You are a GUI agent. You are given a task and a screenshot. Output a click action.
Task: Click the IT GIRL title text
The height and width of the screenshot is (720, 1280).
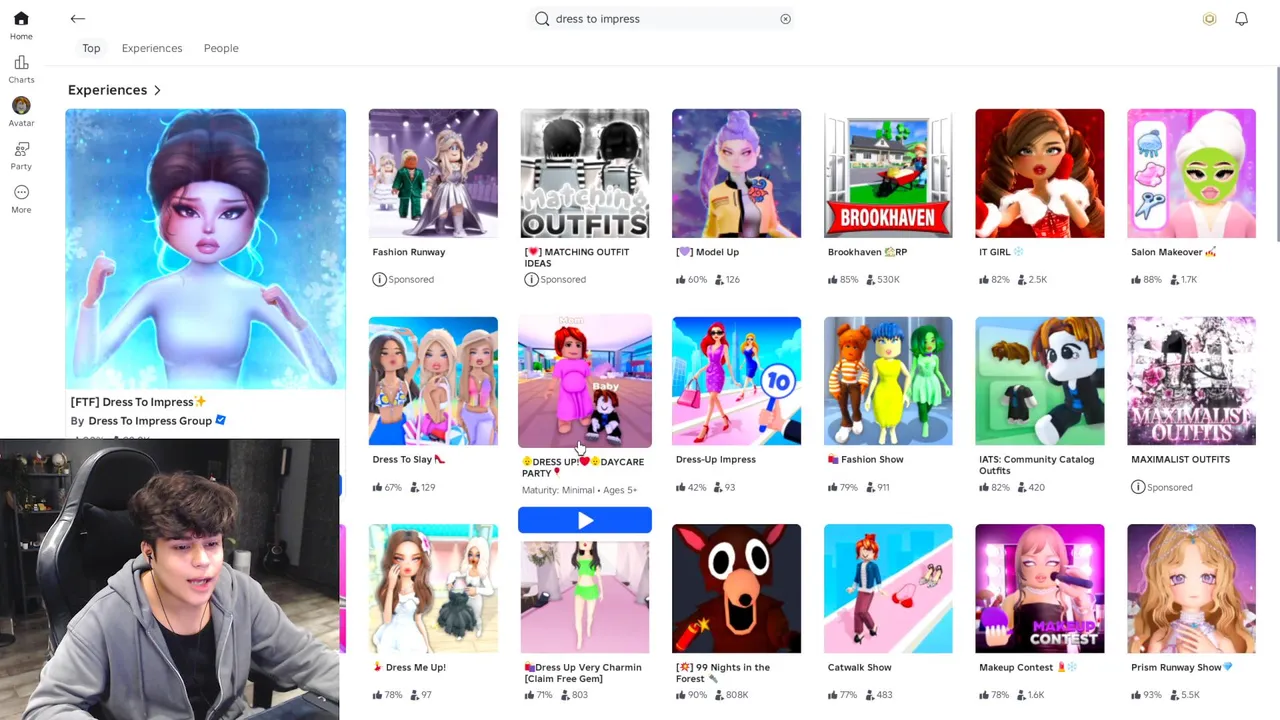pyautogui.click(x=1001, y=252)
